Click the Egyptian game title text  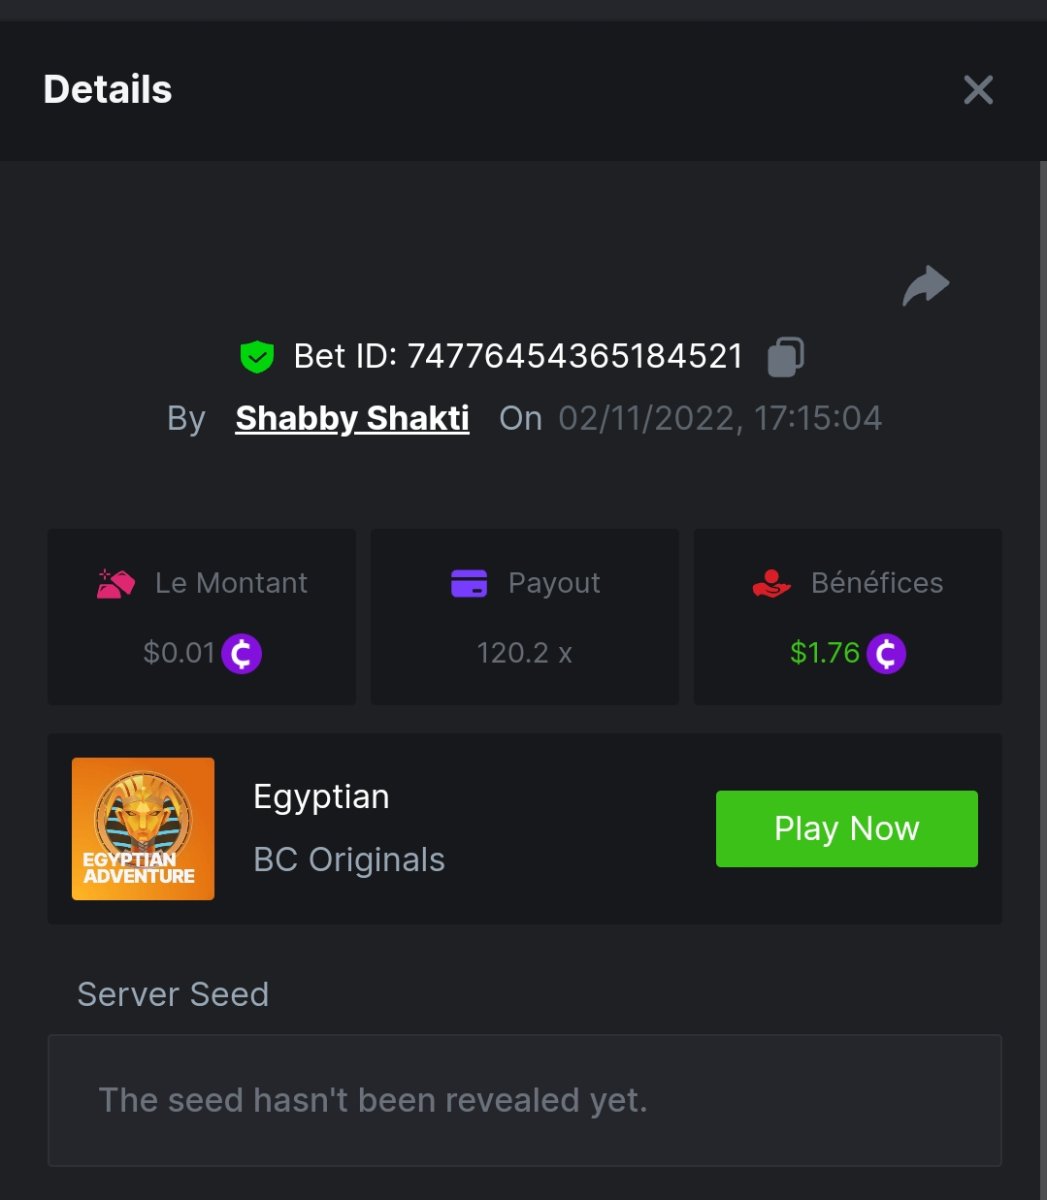tap(321, 797)
